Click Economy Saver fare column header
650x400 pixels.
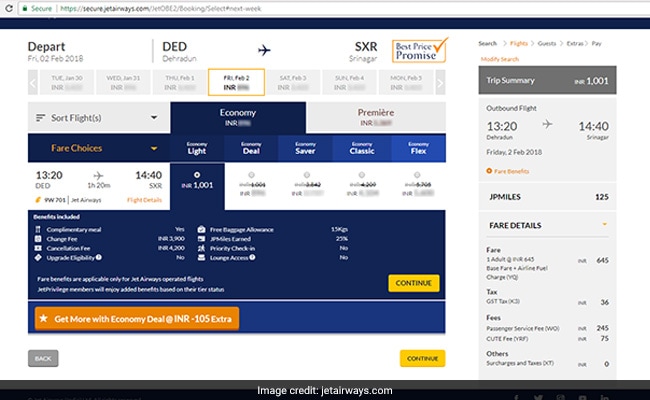coord(306,148)
